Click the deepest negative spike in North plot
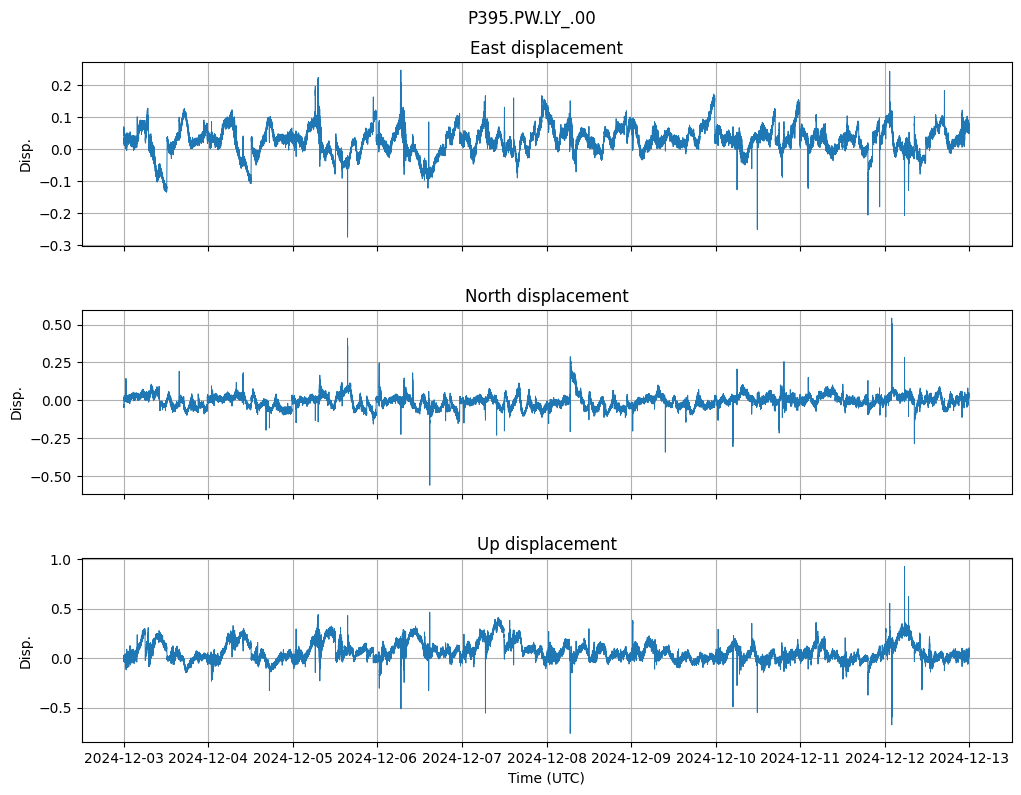 pos(430,484)
